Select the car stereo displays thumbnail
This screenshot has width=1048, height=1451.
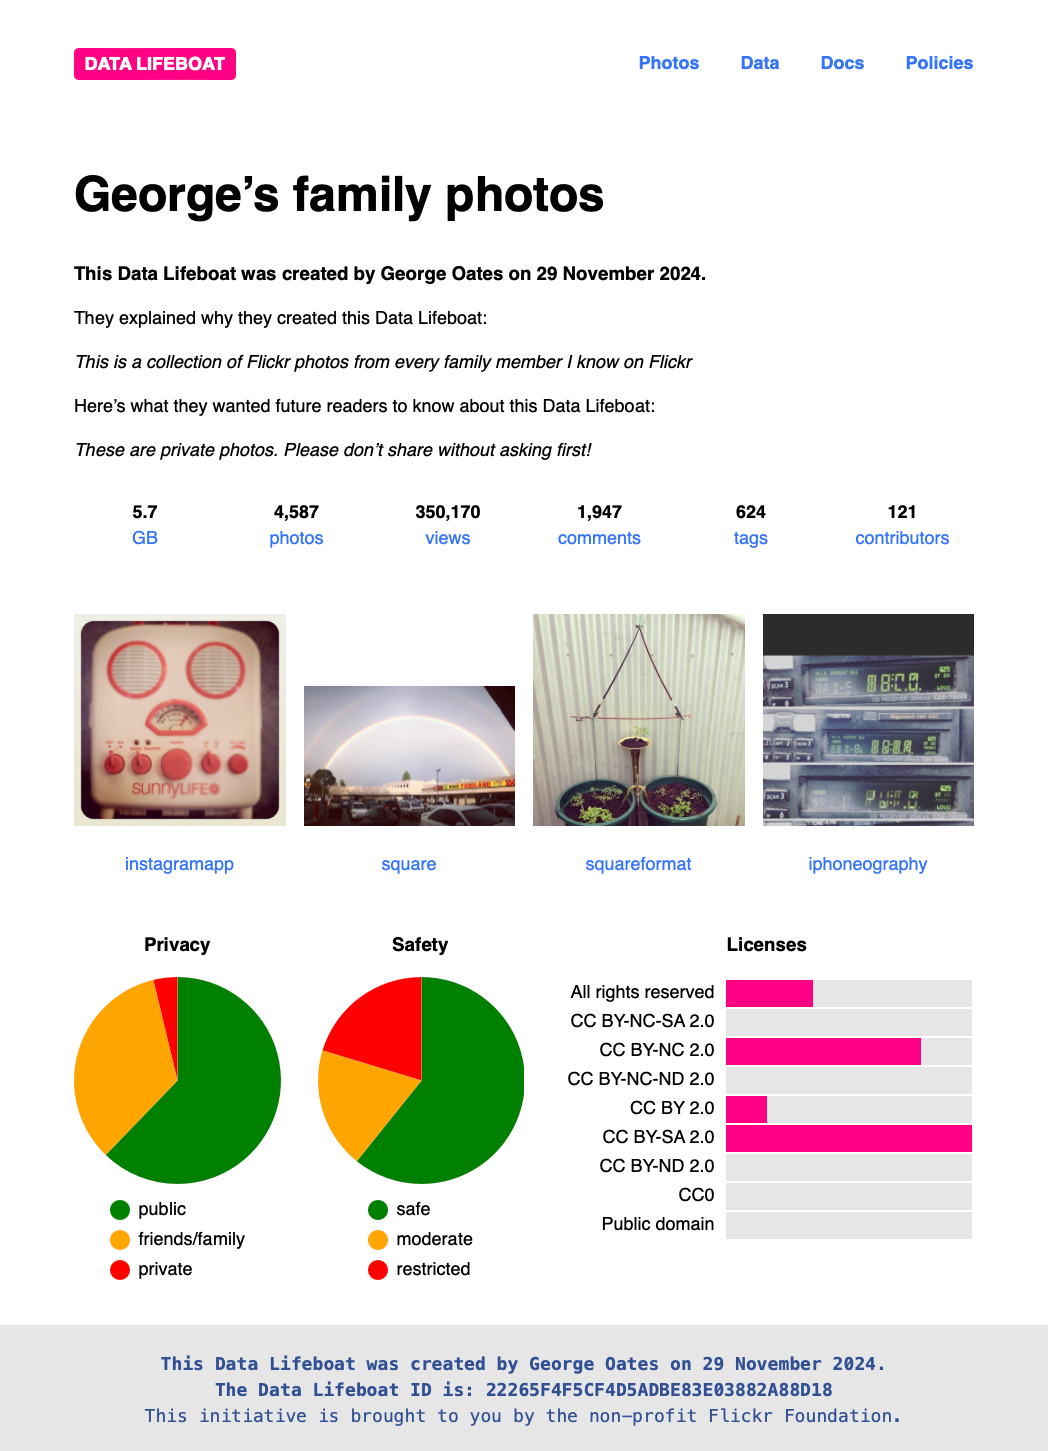[x=868, y=720]
